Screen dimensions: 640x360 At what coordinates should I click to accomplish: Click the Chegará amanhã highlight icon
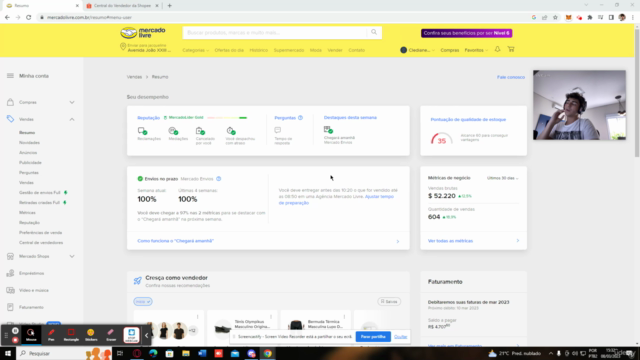click(328, 130)
